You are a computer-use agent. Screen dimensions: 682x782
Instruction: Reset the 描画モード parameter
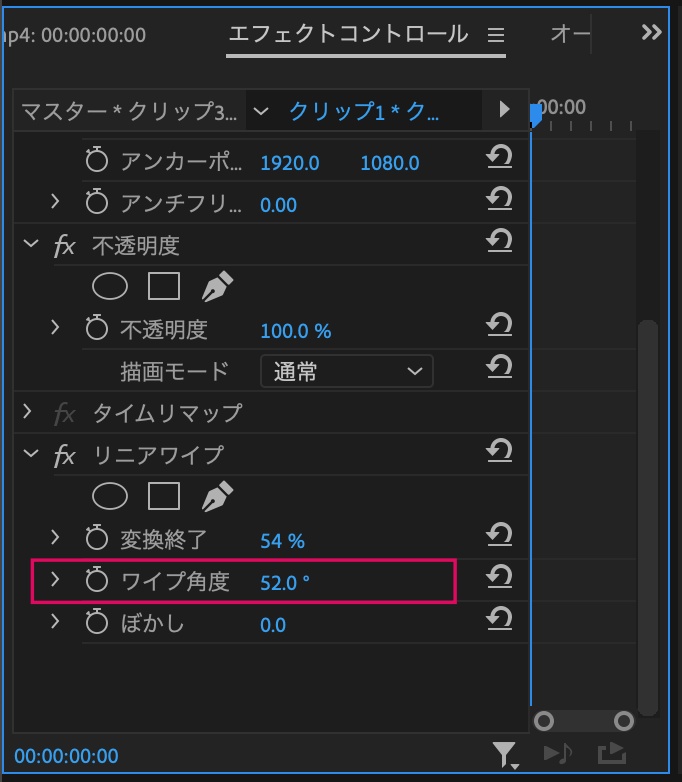click(499, 367)
